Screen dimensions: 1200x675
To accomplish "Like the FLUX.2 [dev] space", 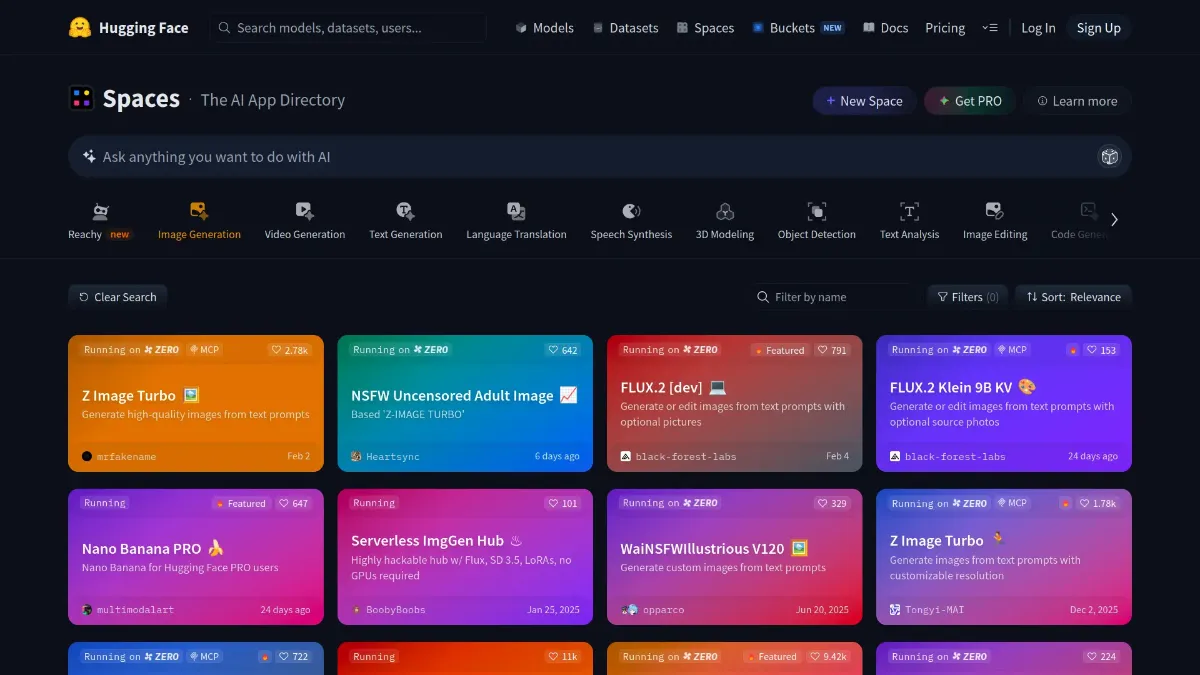I will [832, 350].
